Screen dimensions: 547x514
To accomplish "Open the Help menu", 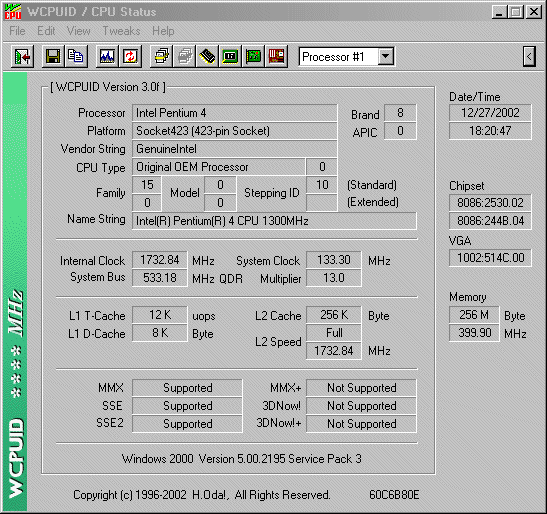I will (163, 31).
